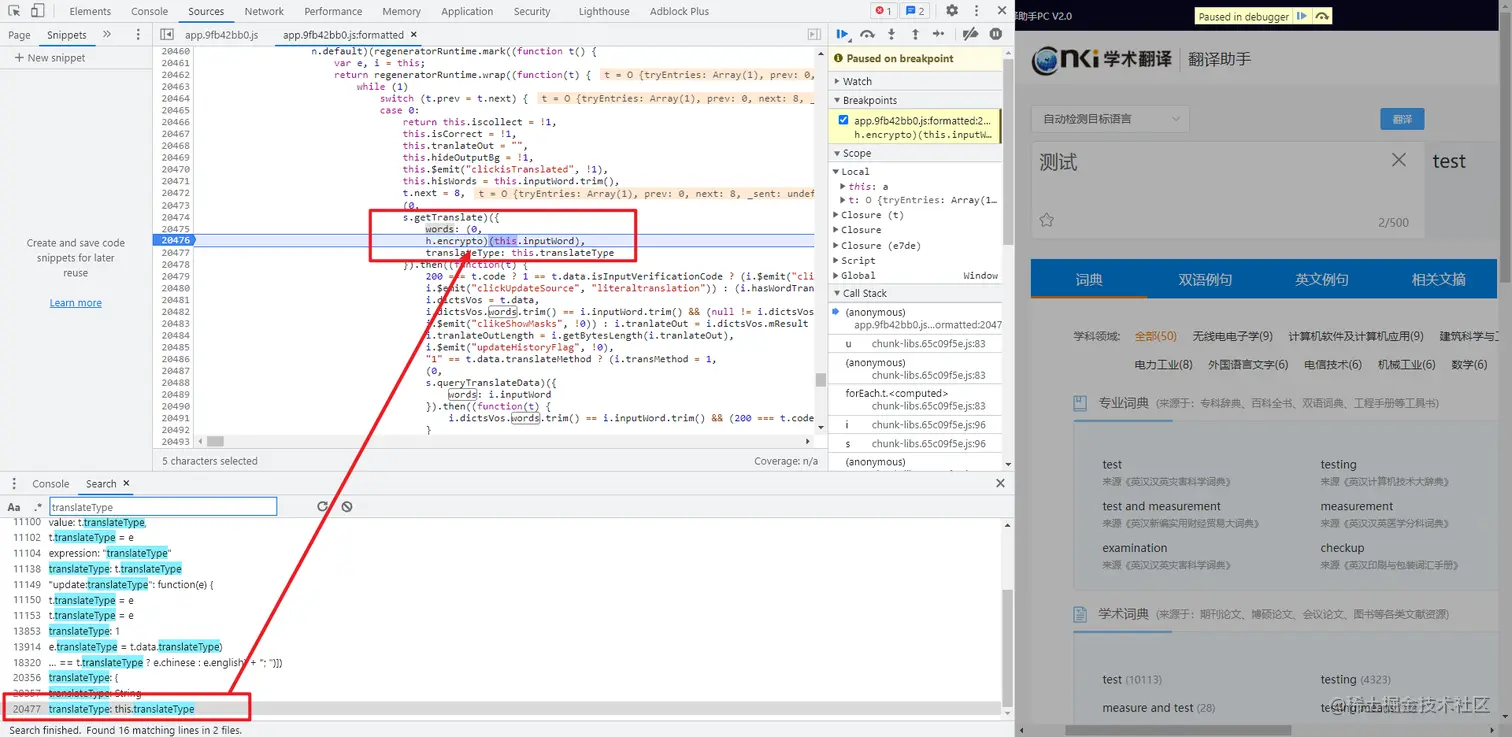This screenshot has height=737, width=1512.
Task: Close the app.9fb42bb0.js:formatted tab
Action: 414,35
